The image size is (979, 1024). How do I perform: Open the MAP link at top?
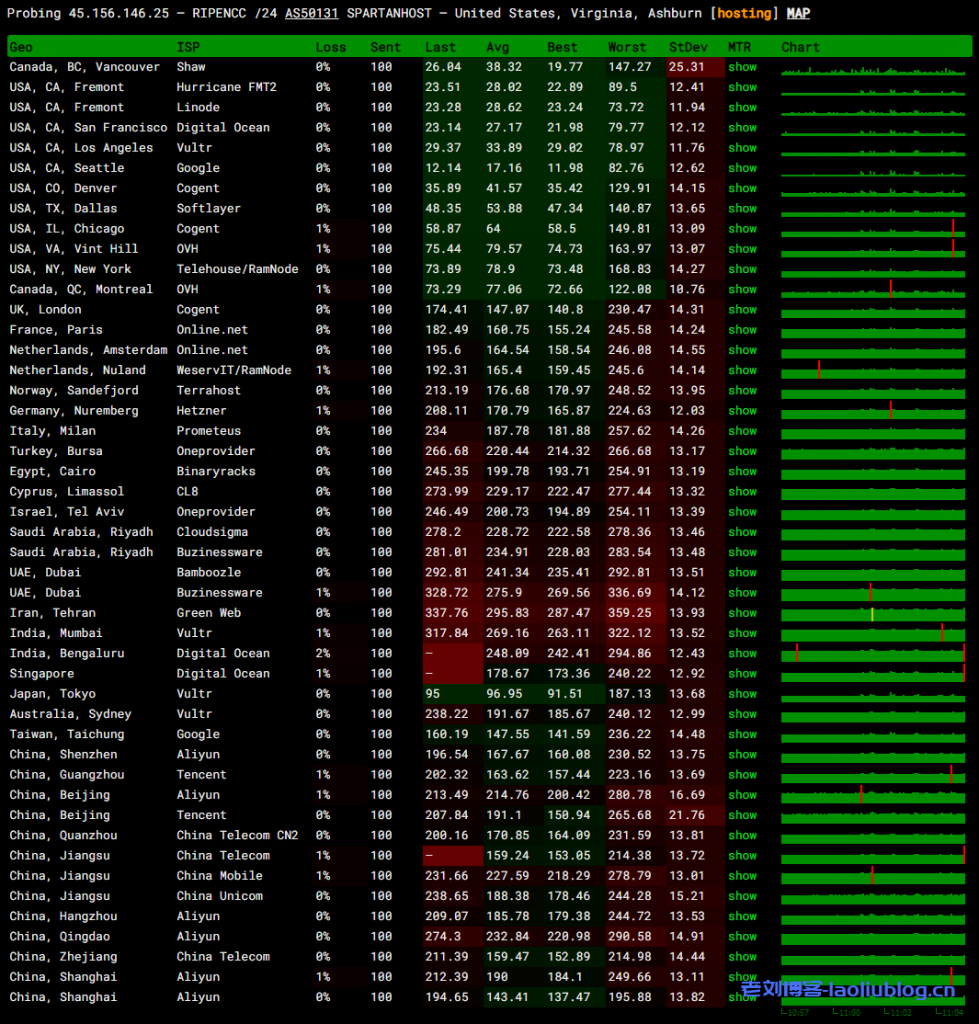tap(798, 14)
